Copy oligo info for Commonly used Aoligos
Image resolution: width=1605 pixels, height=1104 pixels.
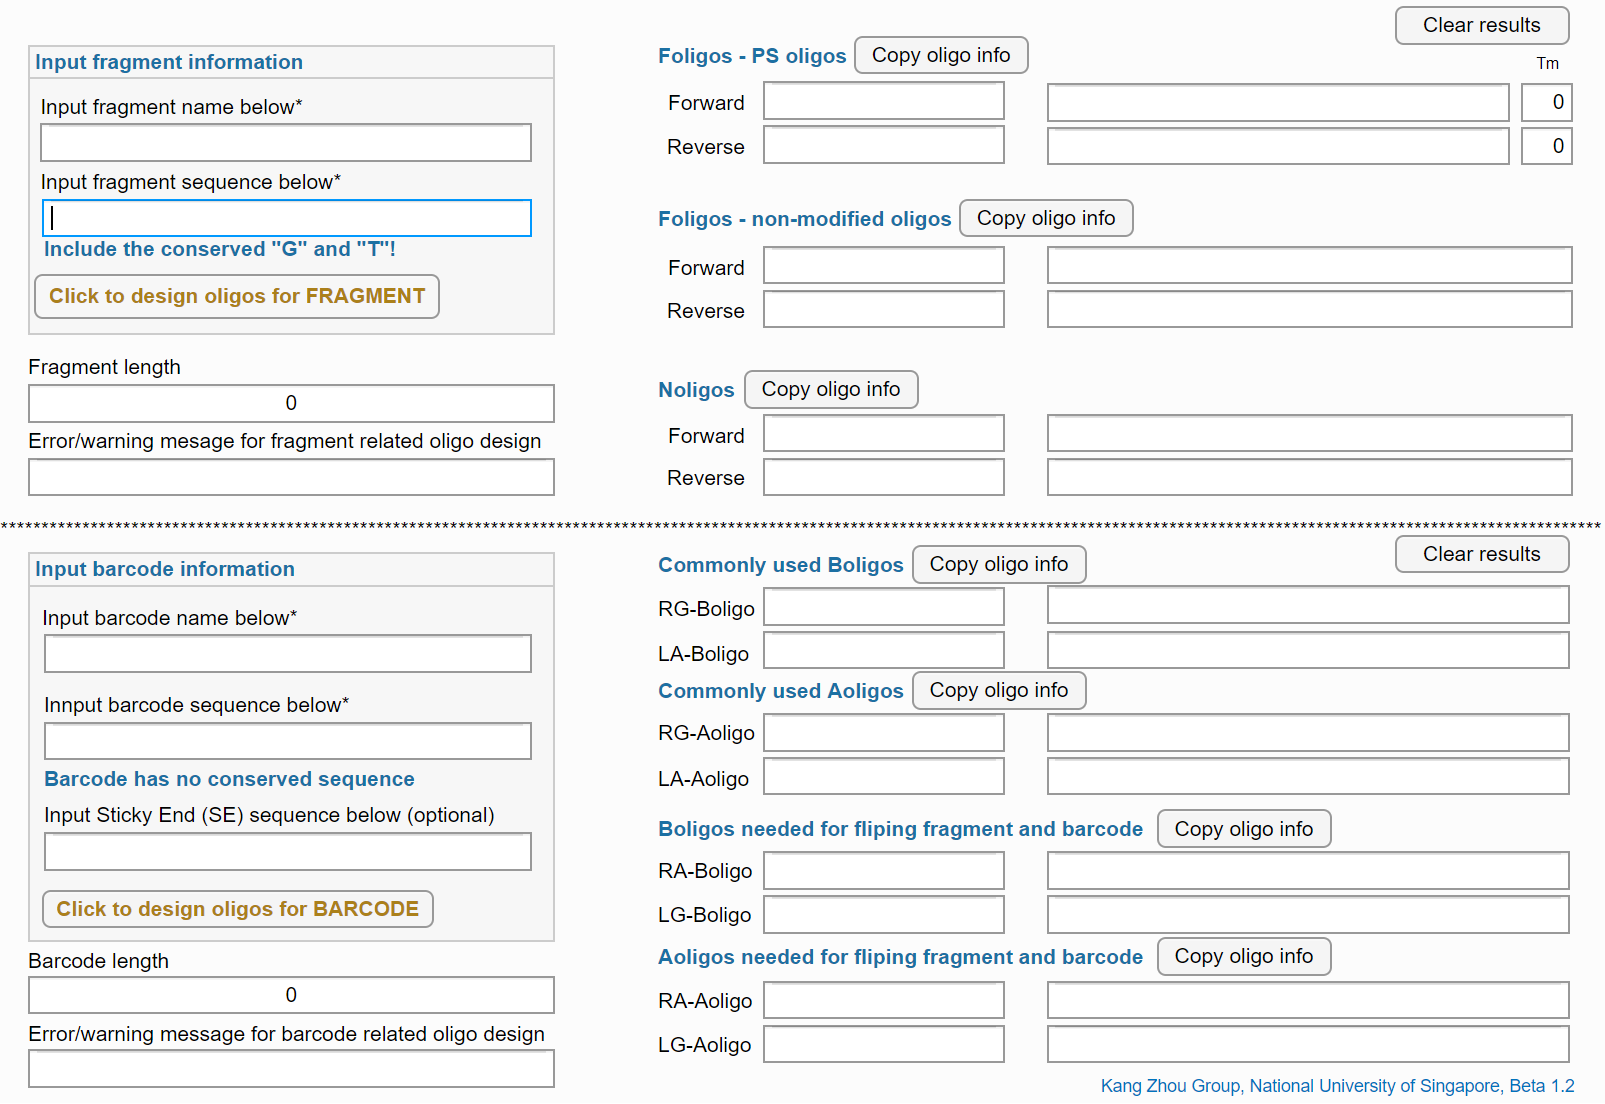(x=999, y=690)
